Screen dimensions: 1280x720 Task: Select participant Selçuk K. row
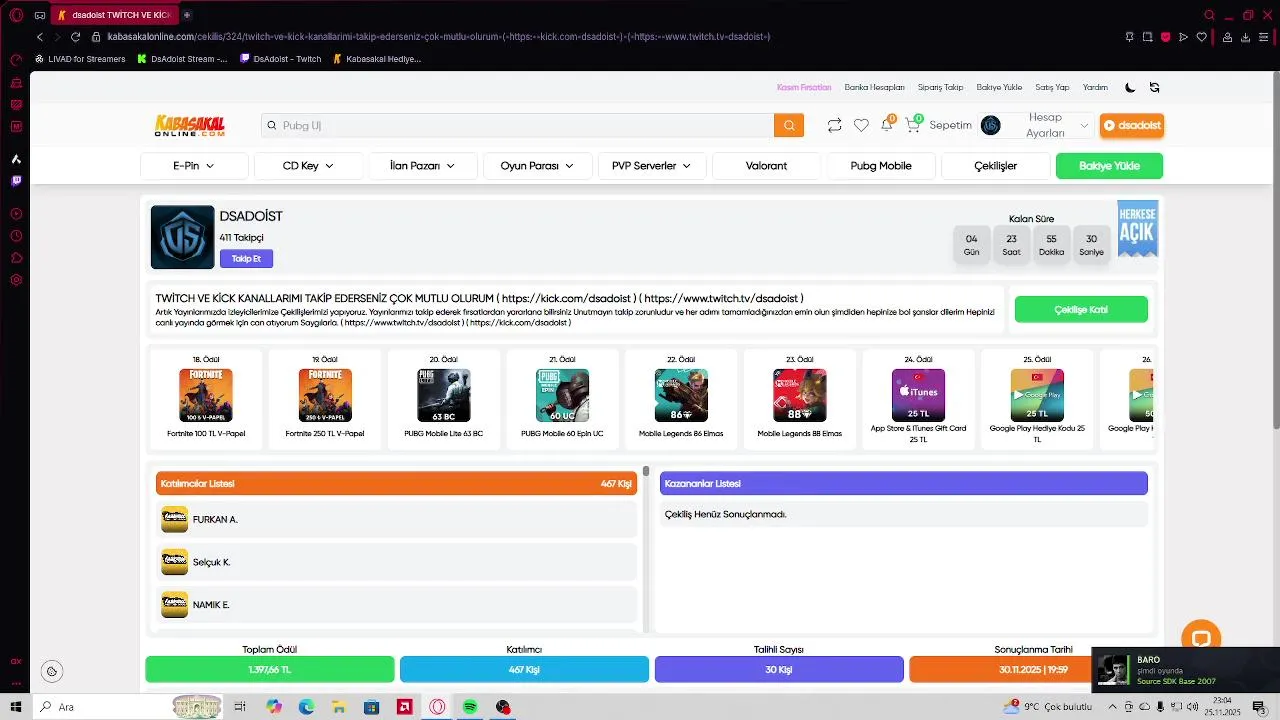pyautogui.click(x=396, y=562)
